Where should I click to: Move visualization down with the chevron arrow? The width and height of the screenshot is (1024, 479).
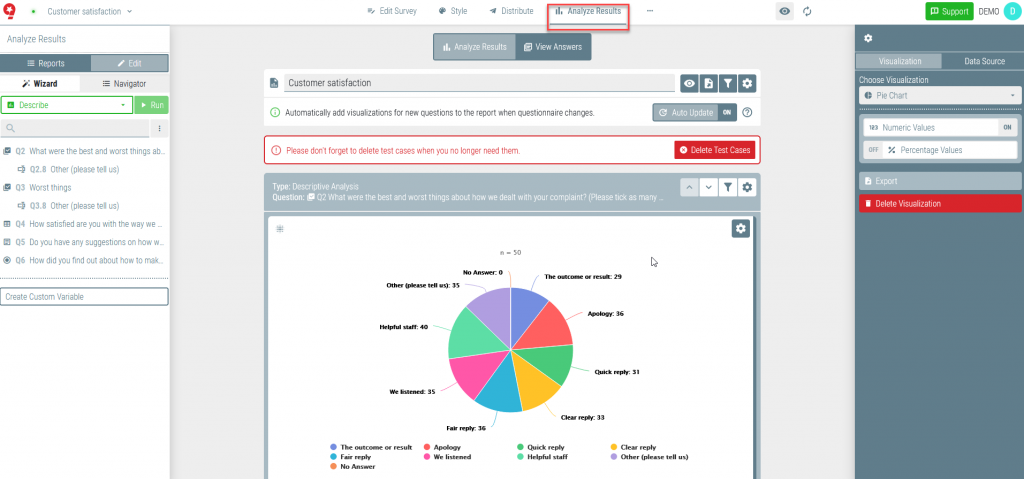tap(708, 187)
